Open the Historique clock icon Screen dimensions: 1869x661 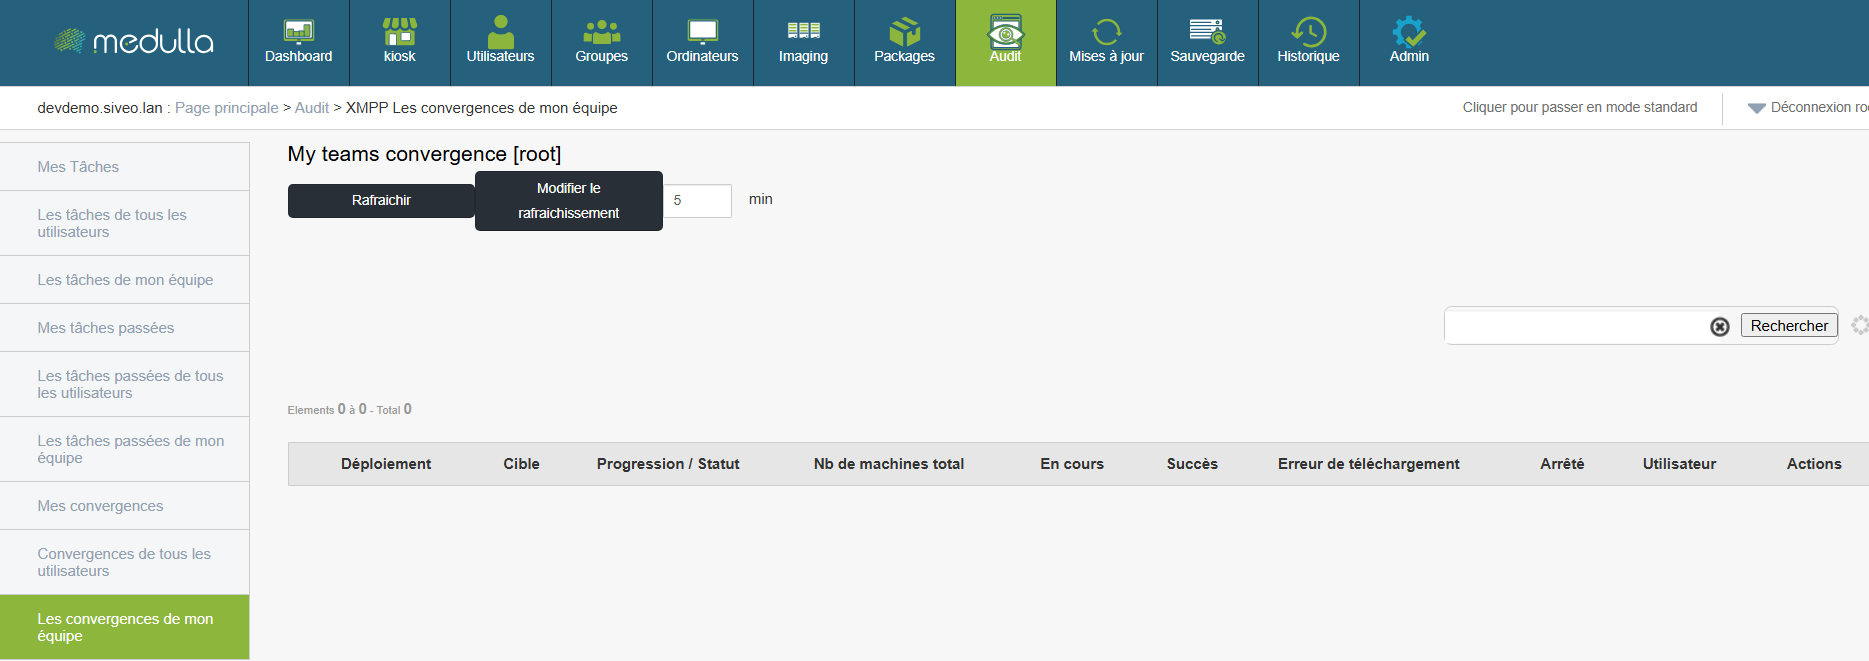[x=1308, y=33]
